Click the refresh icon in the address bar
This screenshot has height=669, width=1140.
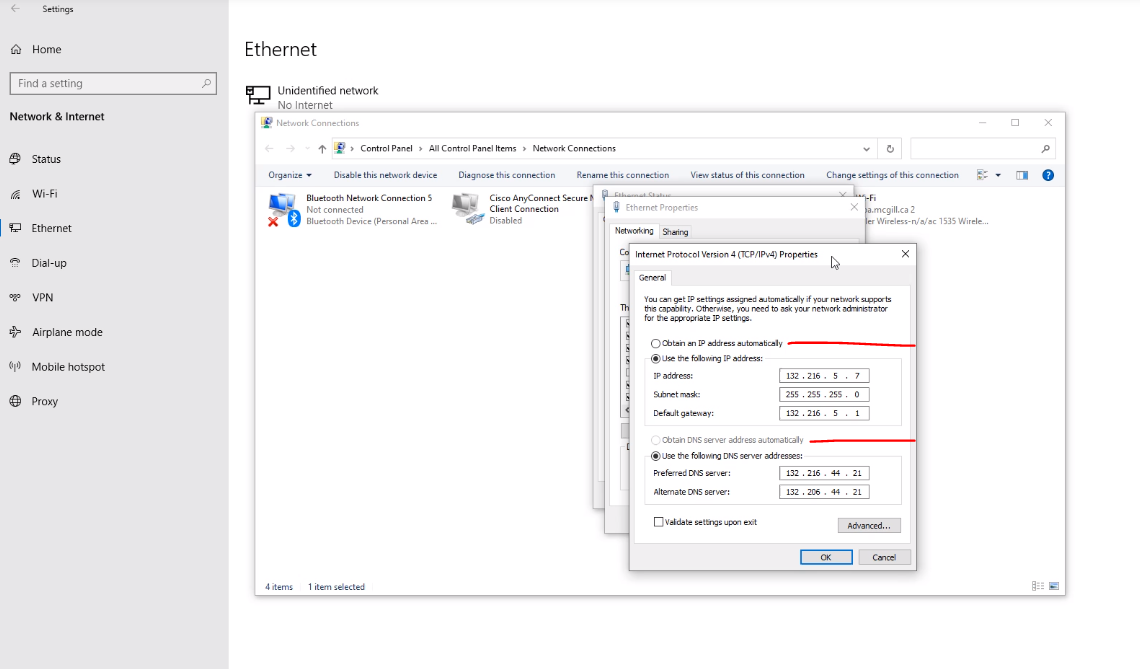point(890,147)
